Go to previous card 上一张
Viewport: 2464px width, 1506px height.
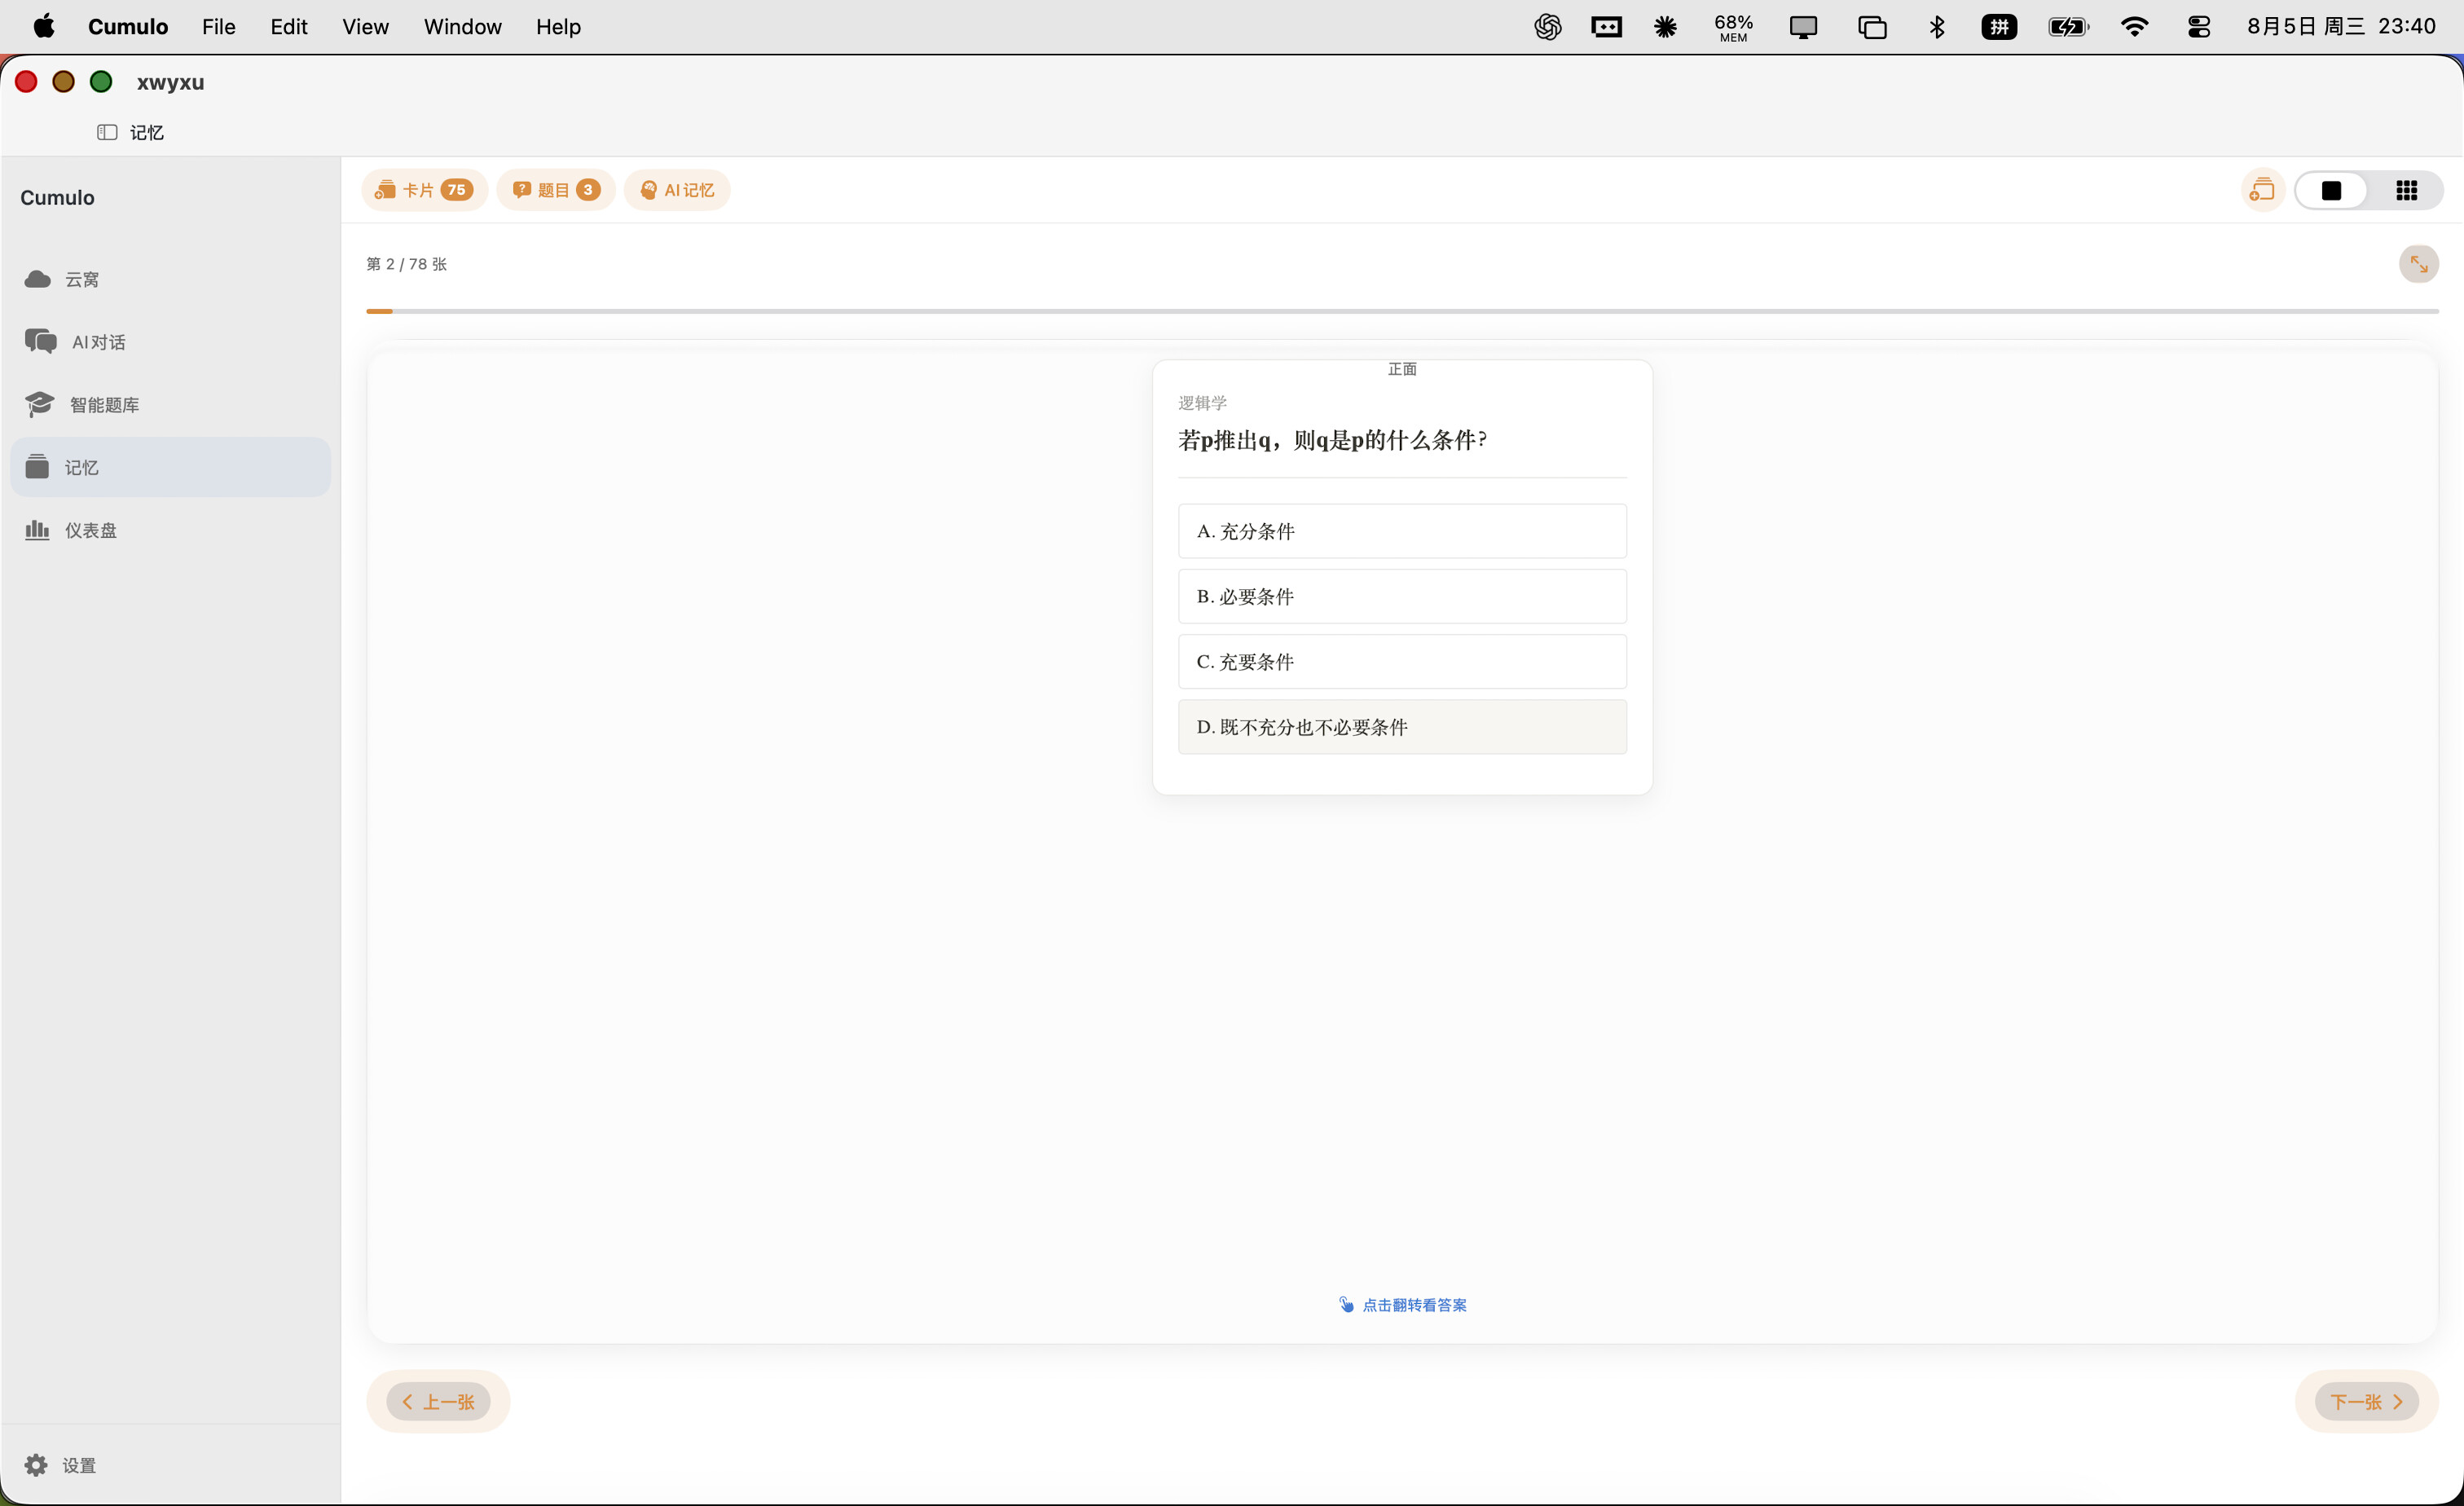point(438,1401)
